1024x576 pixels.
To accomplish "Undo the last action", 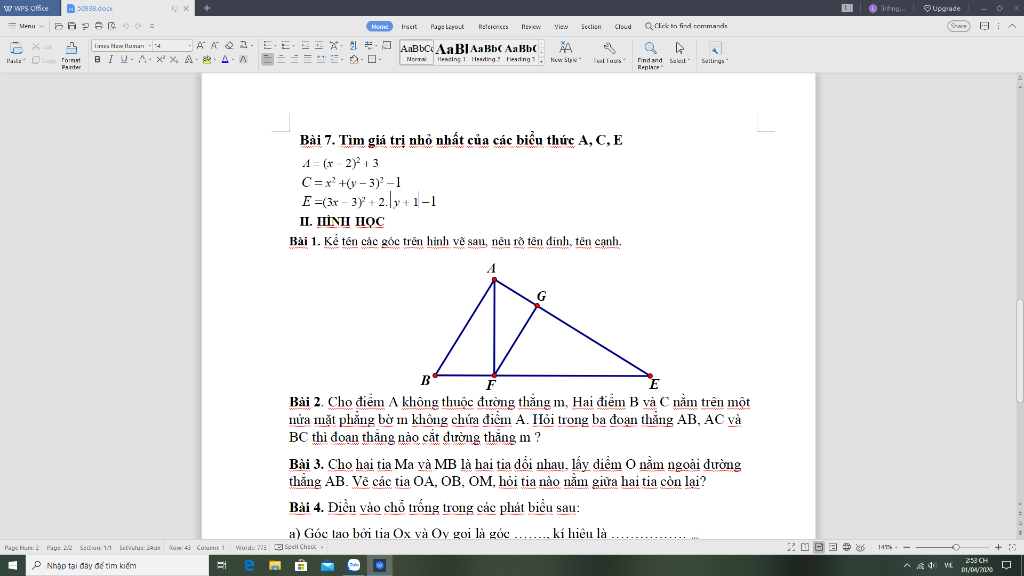I will pyautogui.click(x=125, y=26).
